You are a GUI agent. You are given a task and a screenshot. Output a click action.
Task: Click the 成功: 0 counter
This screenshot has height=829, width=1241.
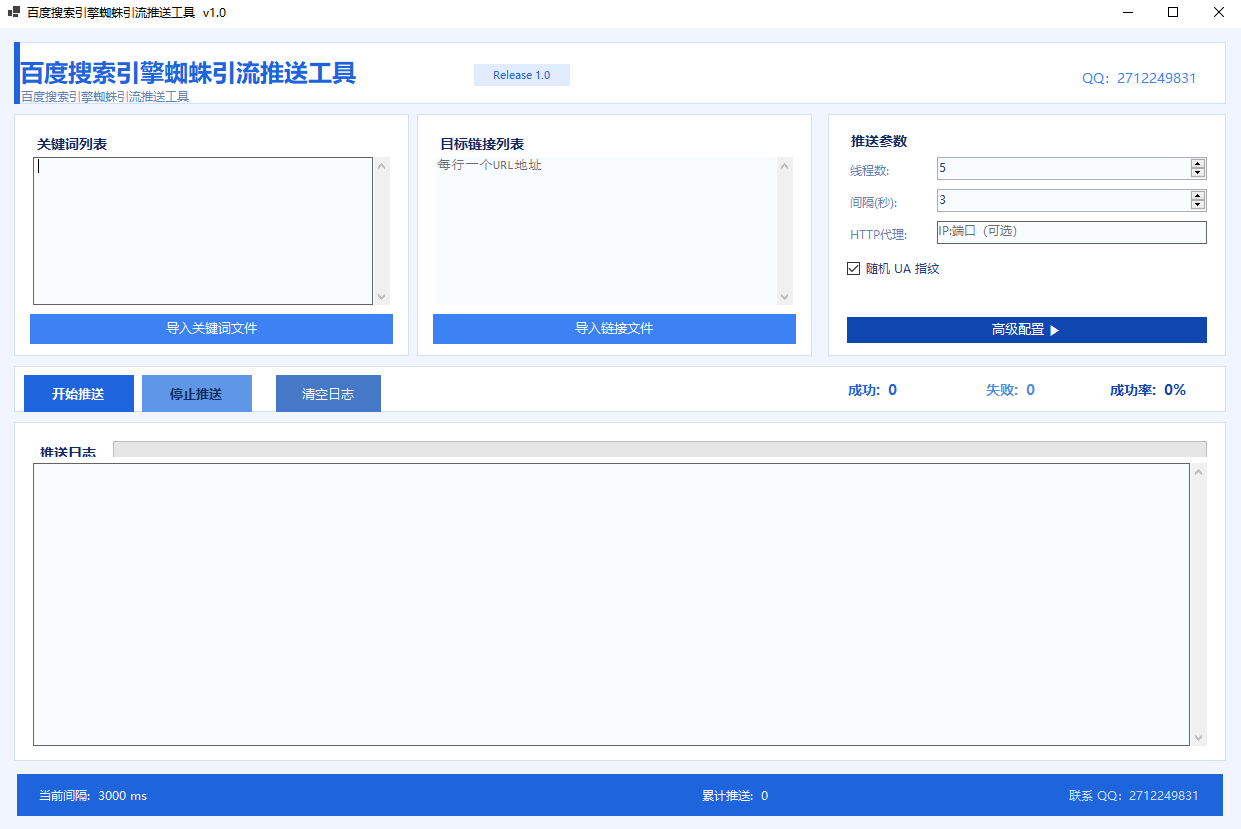(872, 390)
